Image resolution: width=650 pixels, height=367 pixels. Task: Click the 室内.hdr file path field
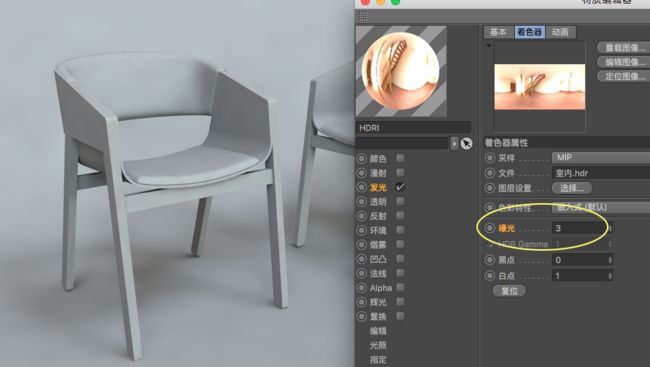(x=601, y=173)
